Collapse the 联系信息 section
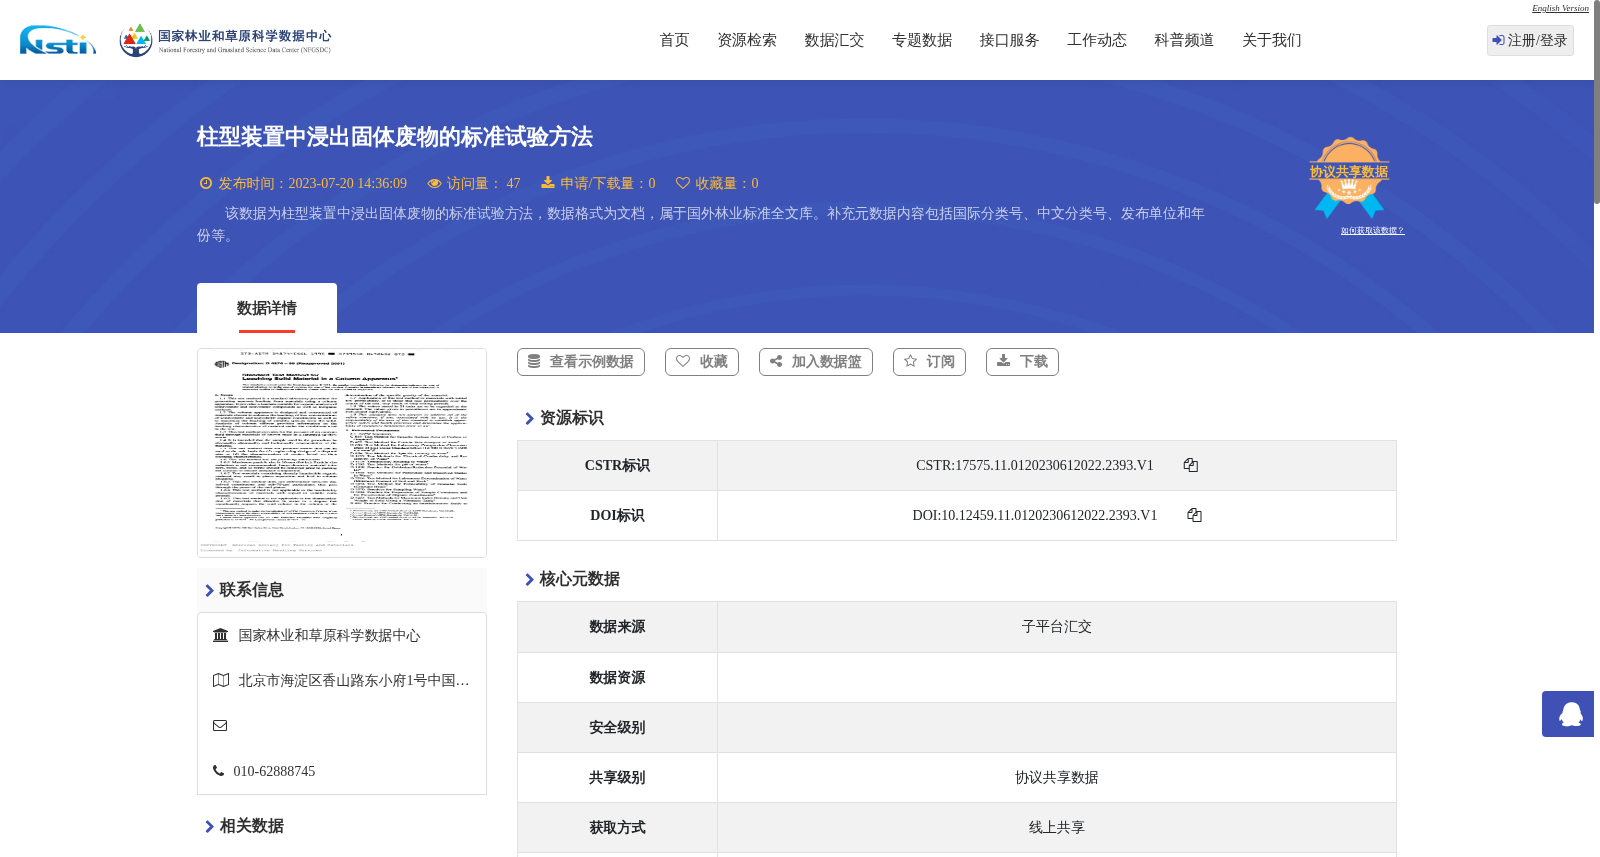The image size is (1600, 857). (210, 591)
